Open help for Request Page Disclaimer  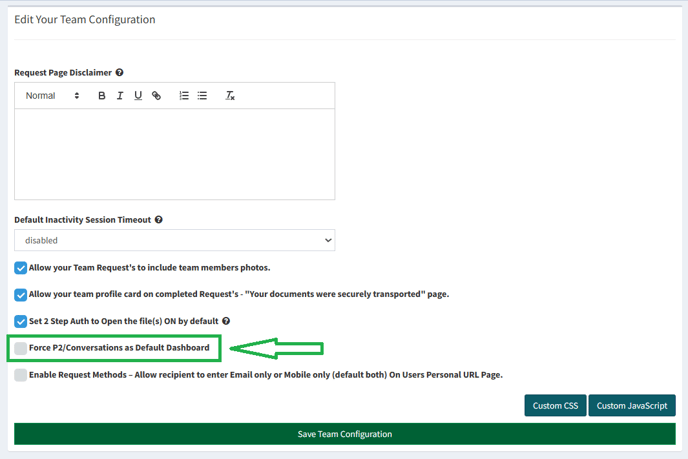coord(120,73)
